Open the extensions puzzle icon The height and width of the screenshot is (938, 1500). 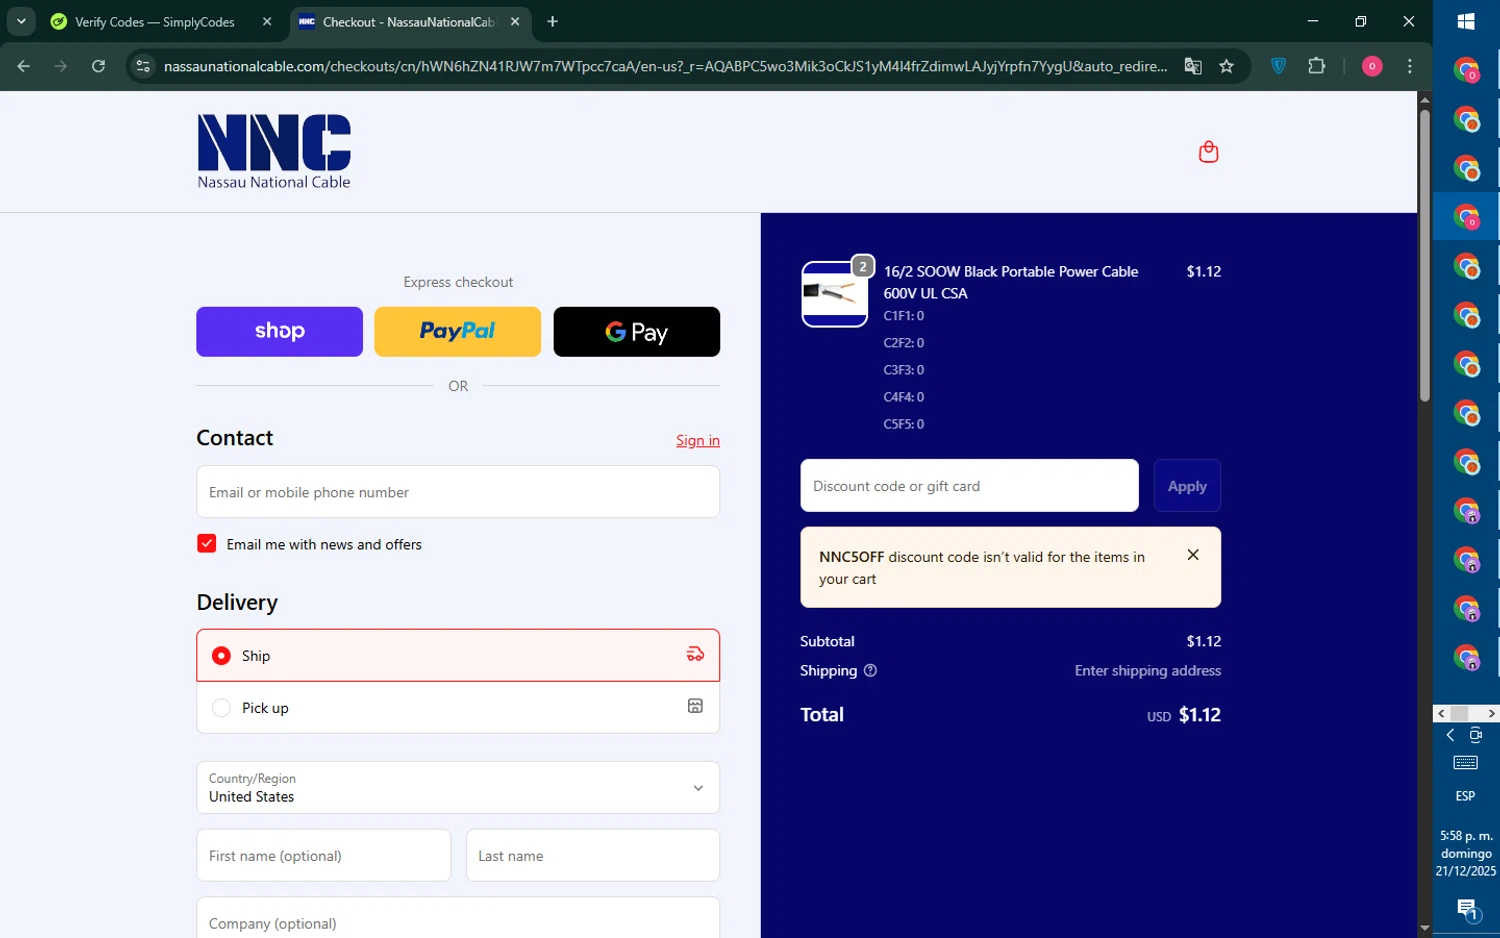click(1317, 66)
